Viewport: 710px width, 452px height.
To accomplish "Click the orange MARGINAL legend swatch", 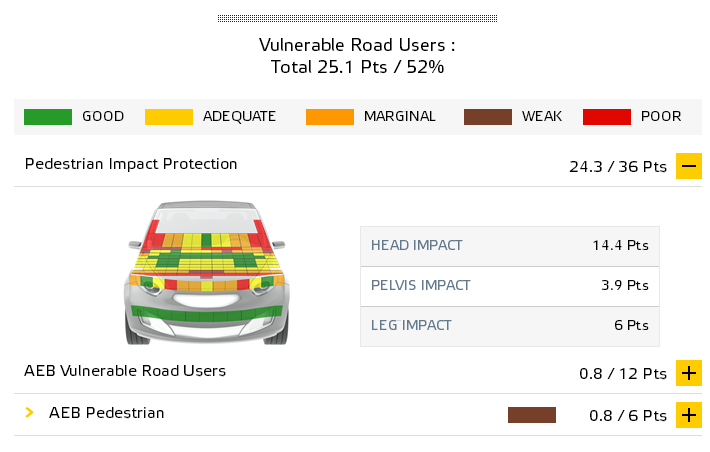I will click(330, 117).
